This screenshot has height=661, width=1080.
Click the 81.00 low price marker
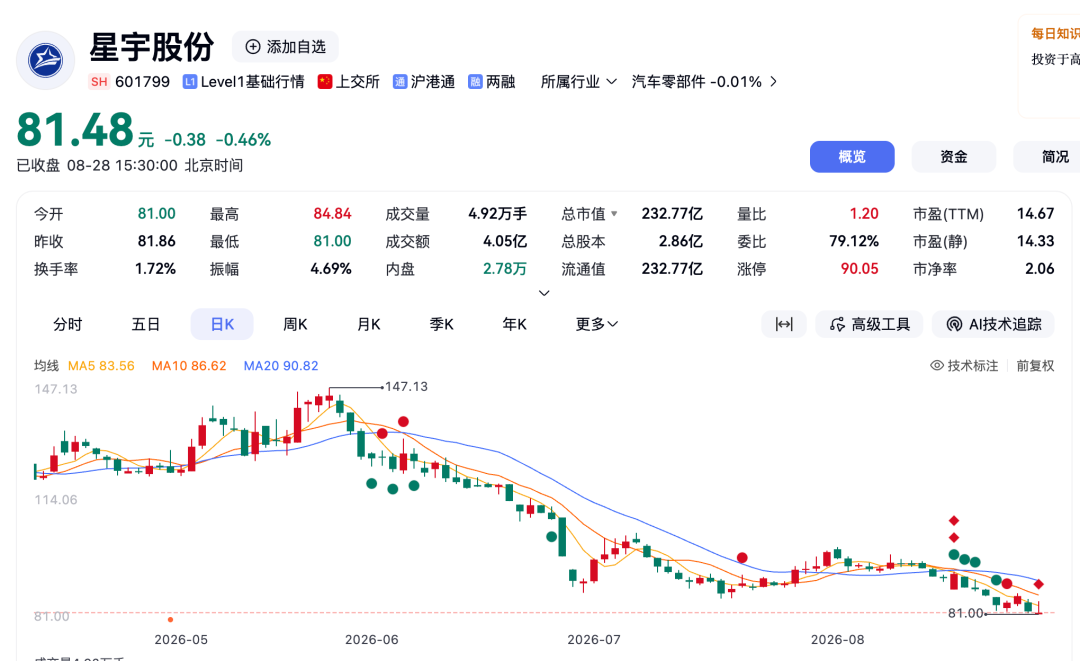(966, 613)
